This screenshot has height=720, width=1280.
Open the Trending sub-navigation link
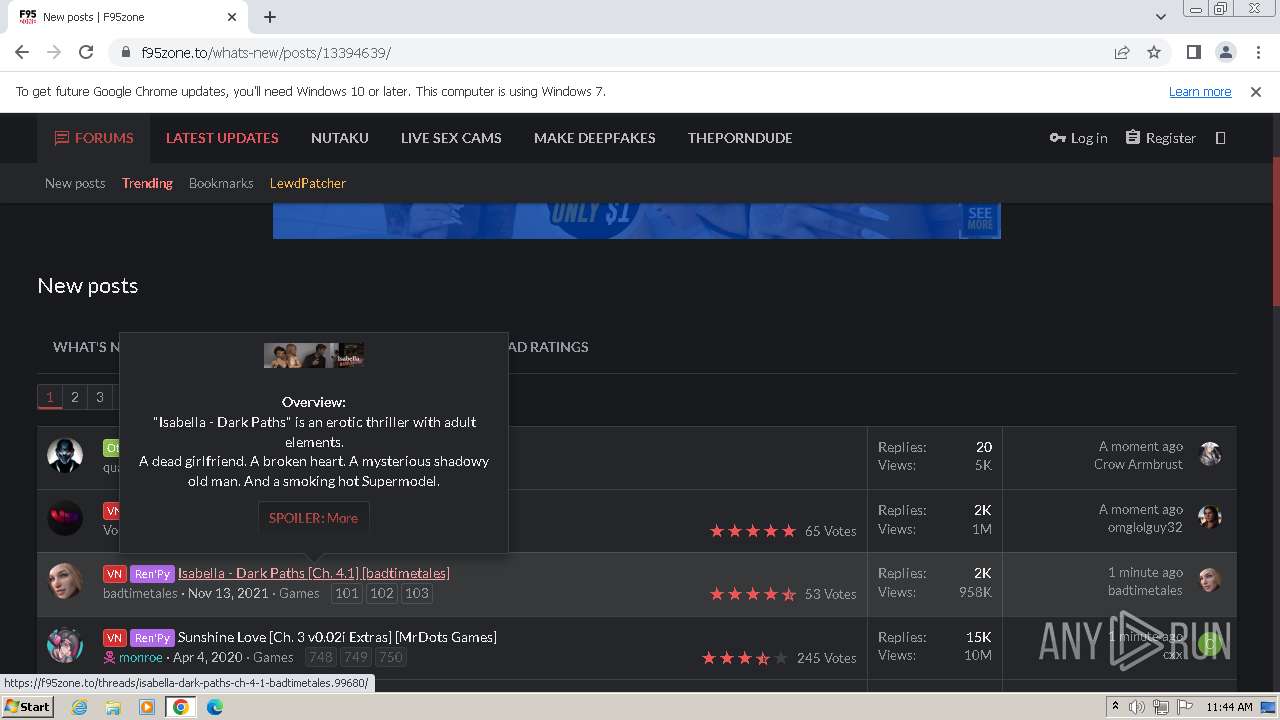click(147, 183)
